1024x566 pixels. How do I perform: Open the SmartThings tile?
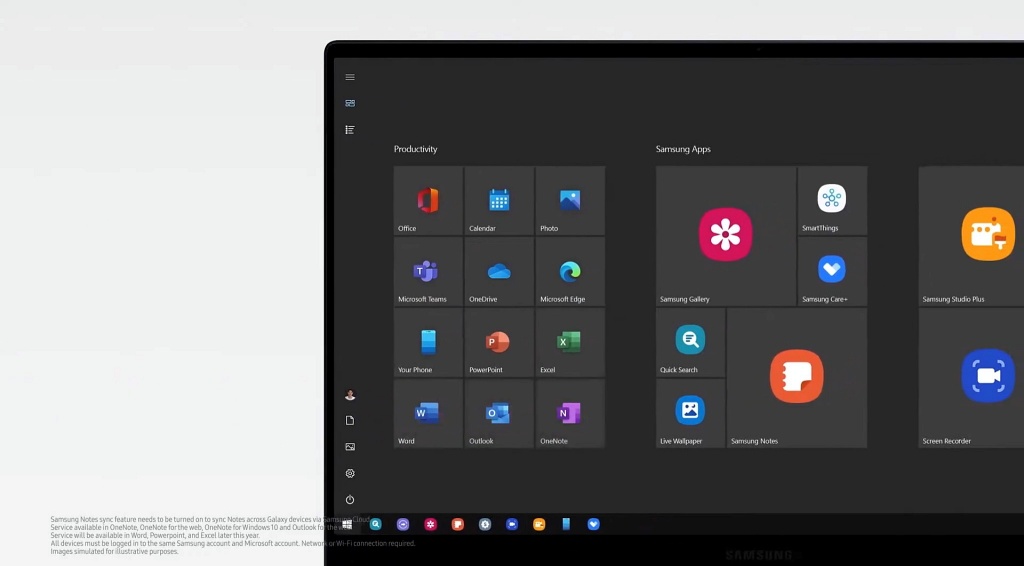pyautogui.click(x=833, y=200)
